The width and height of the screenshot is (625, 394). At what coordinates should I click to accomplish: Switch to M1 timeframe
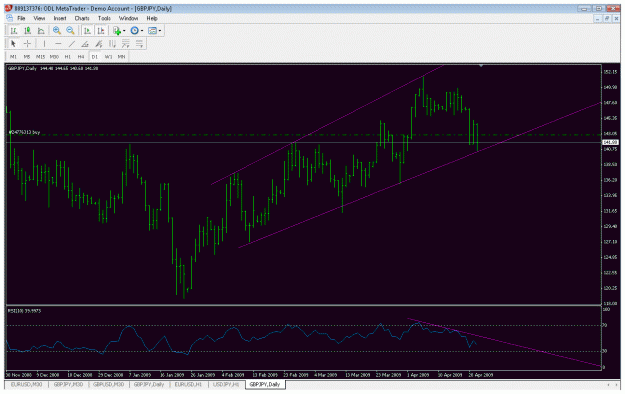pos(14,57)
